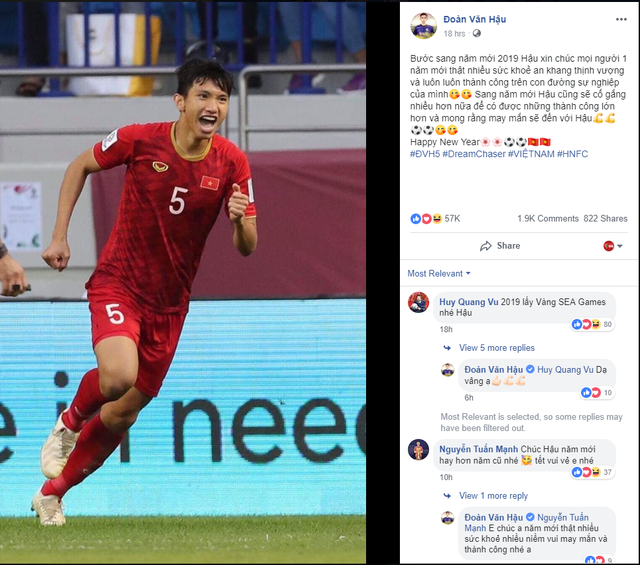Click the 18 hrs post timestamp

[454, 33]
